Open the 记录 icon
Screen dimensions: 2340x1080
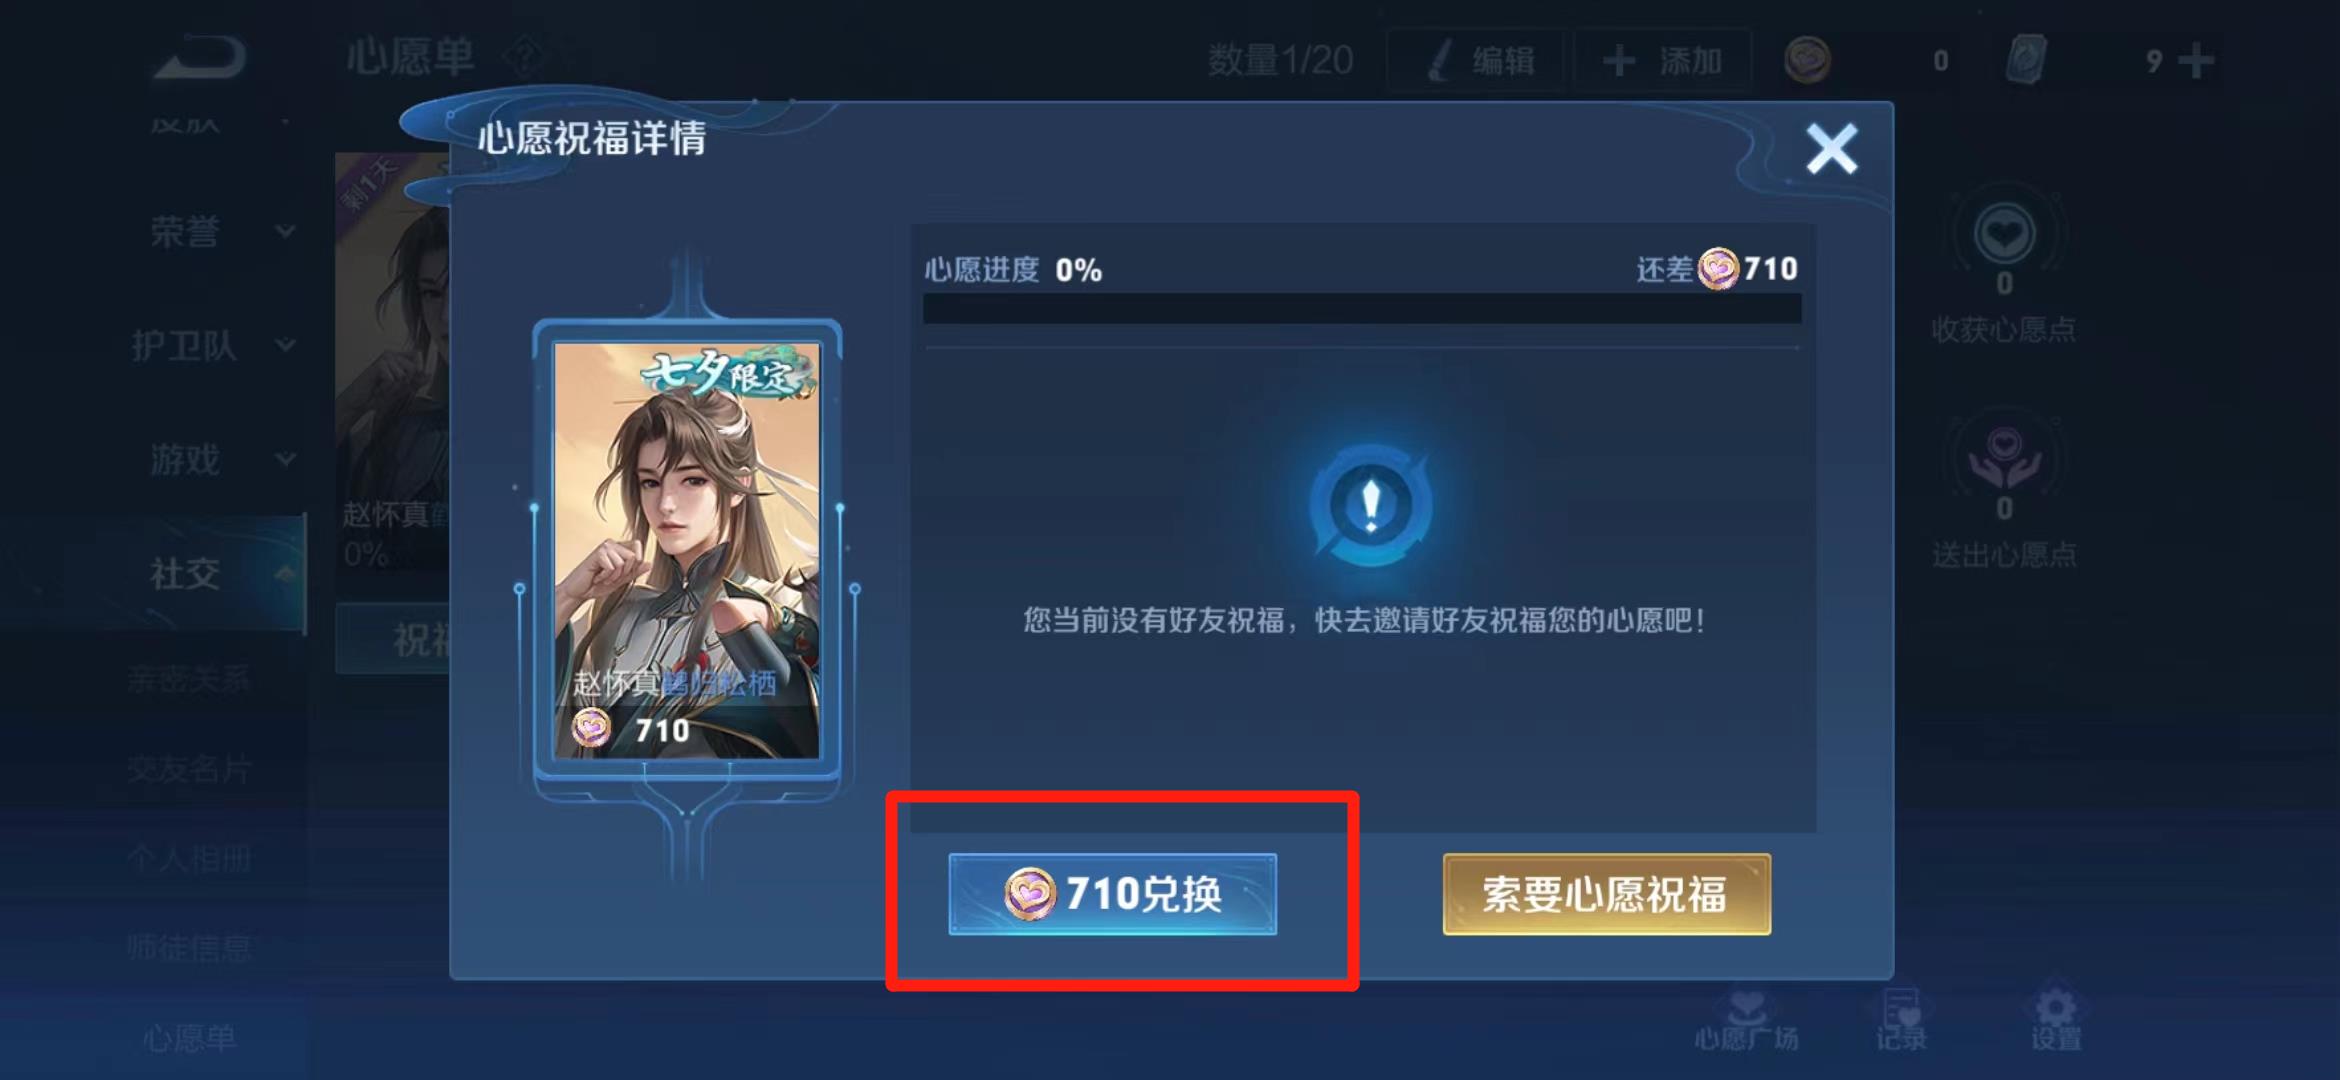click(1900, 1005)
